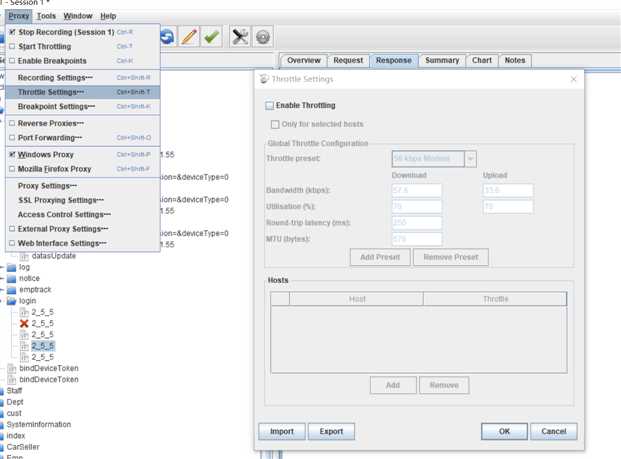
Task: Select the CarSeller tree item
Action: 23,447
